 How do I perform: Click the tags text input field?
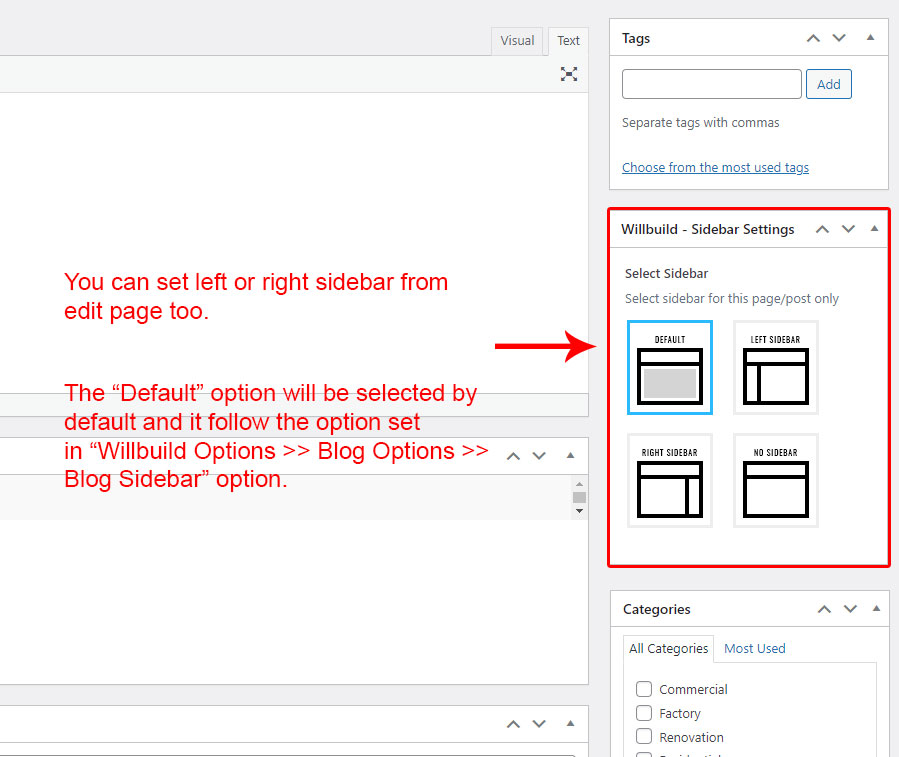point(711,84)
